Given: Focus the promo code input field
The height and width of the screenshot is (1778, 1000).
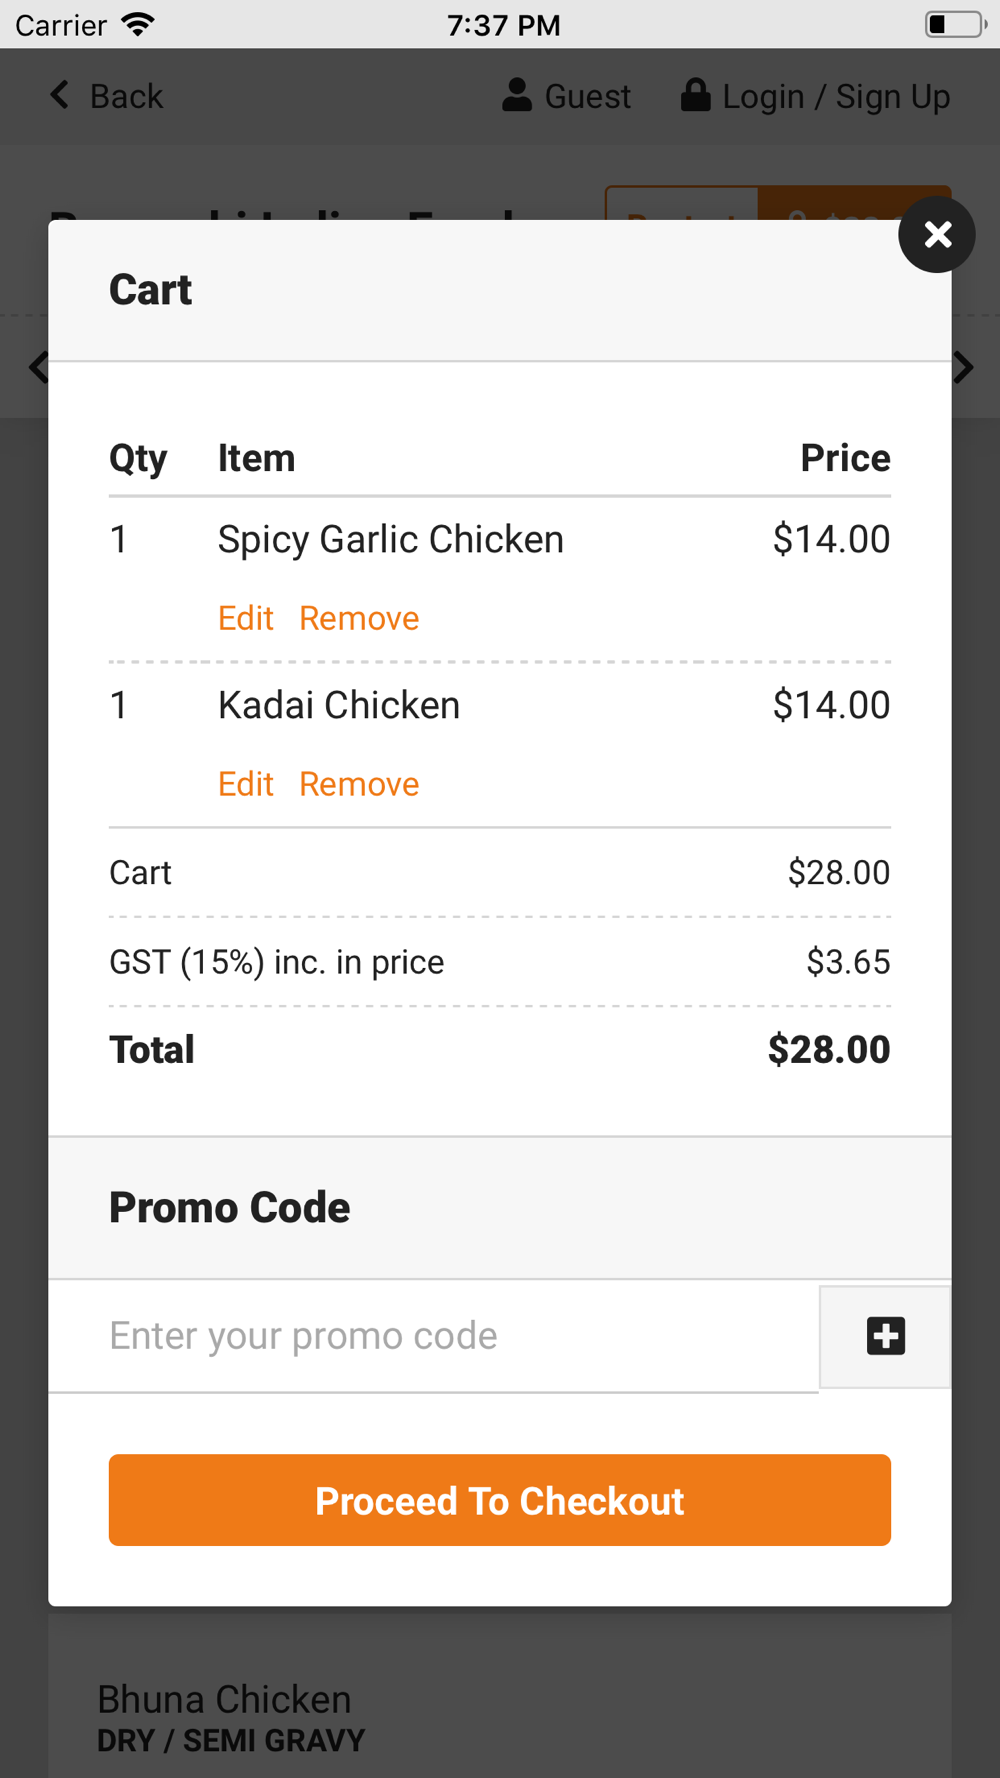Looking at the screenshot, I should coord(433,1336).
